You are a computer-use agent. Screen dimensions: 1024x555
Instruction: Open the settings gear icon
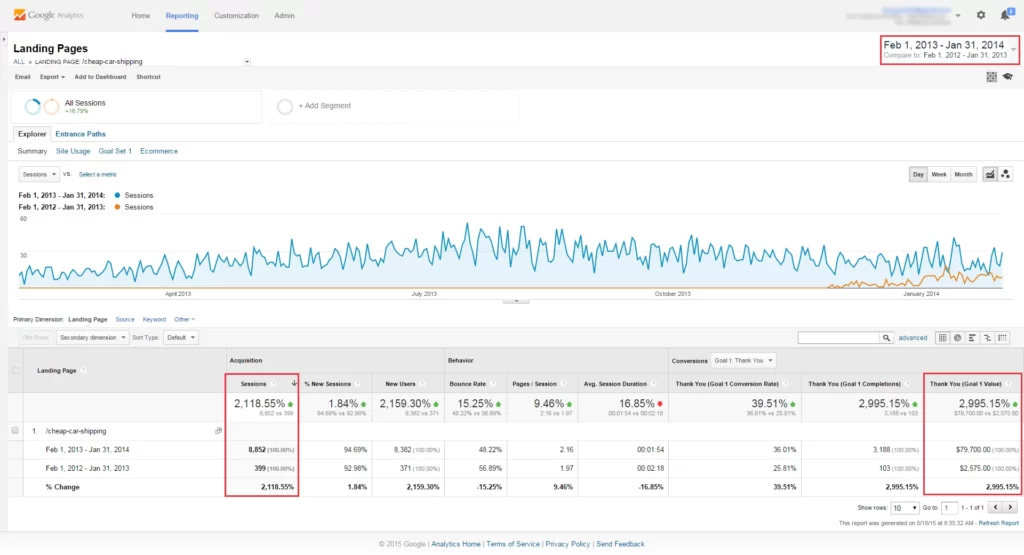(980, 15)
